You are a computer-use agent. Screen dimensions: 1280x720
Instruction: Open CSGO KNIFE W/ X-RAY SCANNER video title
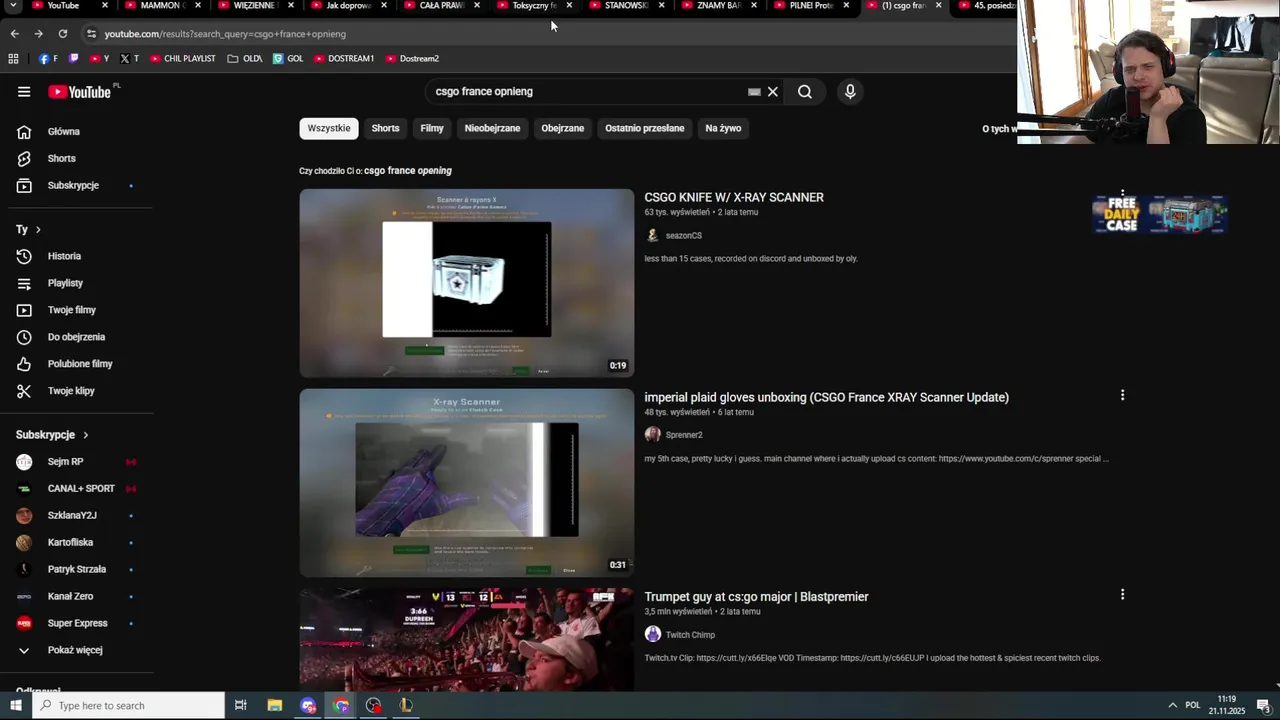coord(734,198)
